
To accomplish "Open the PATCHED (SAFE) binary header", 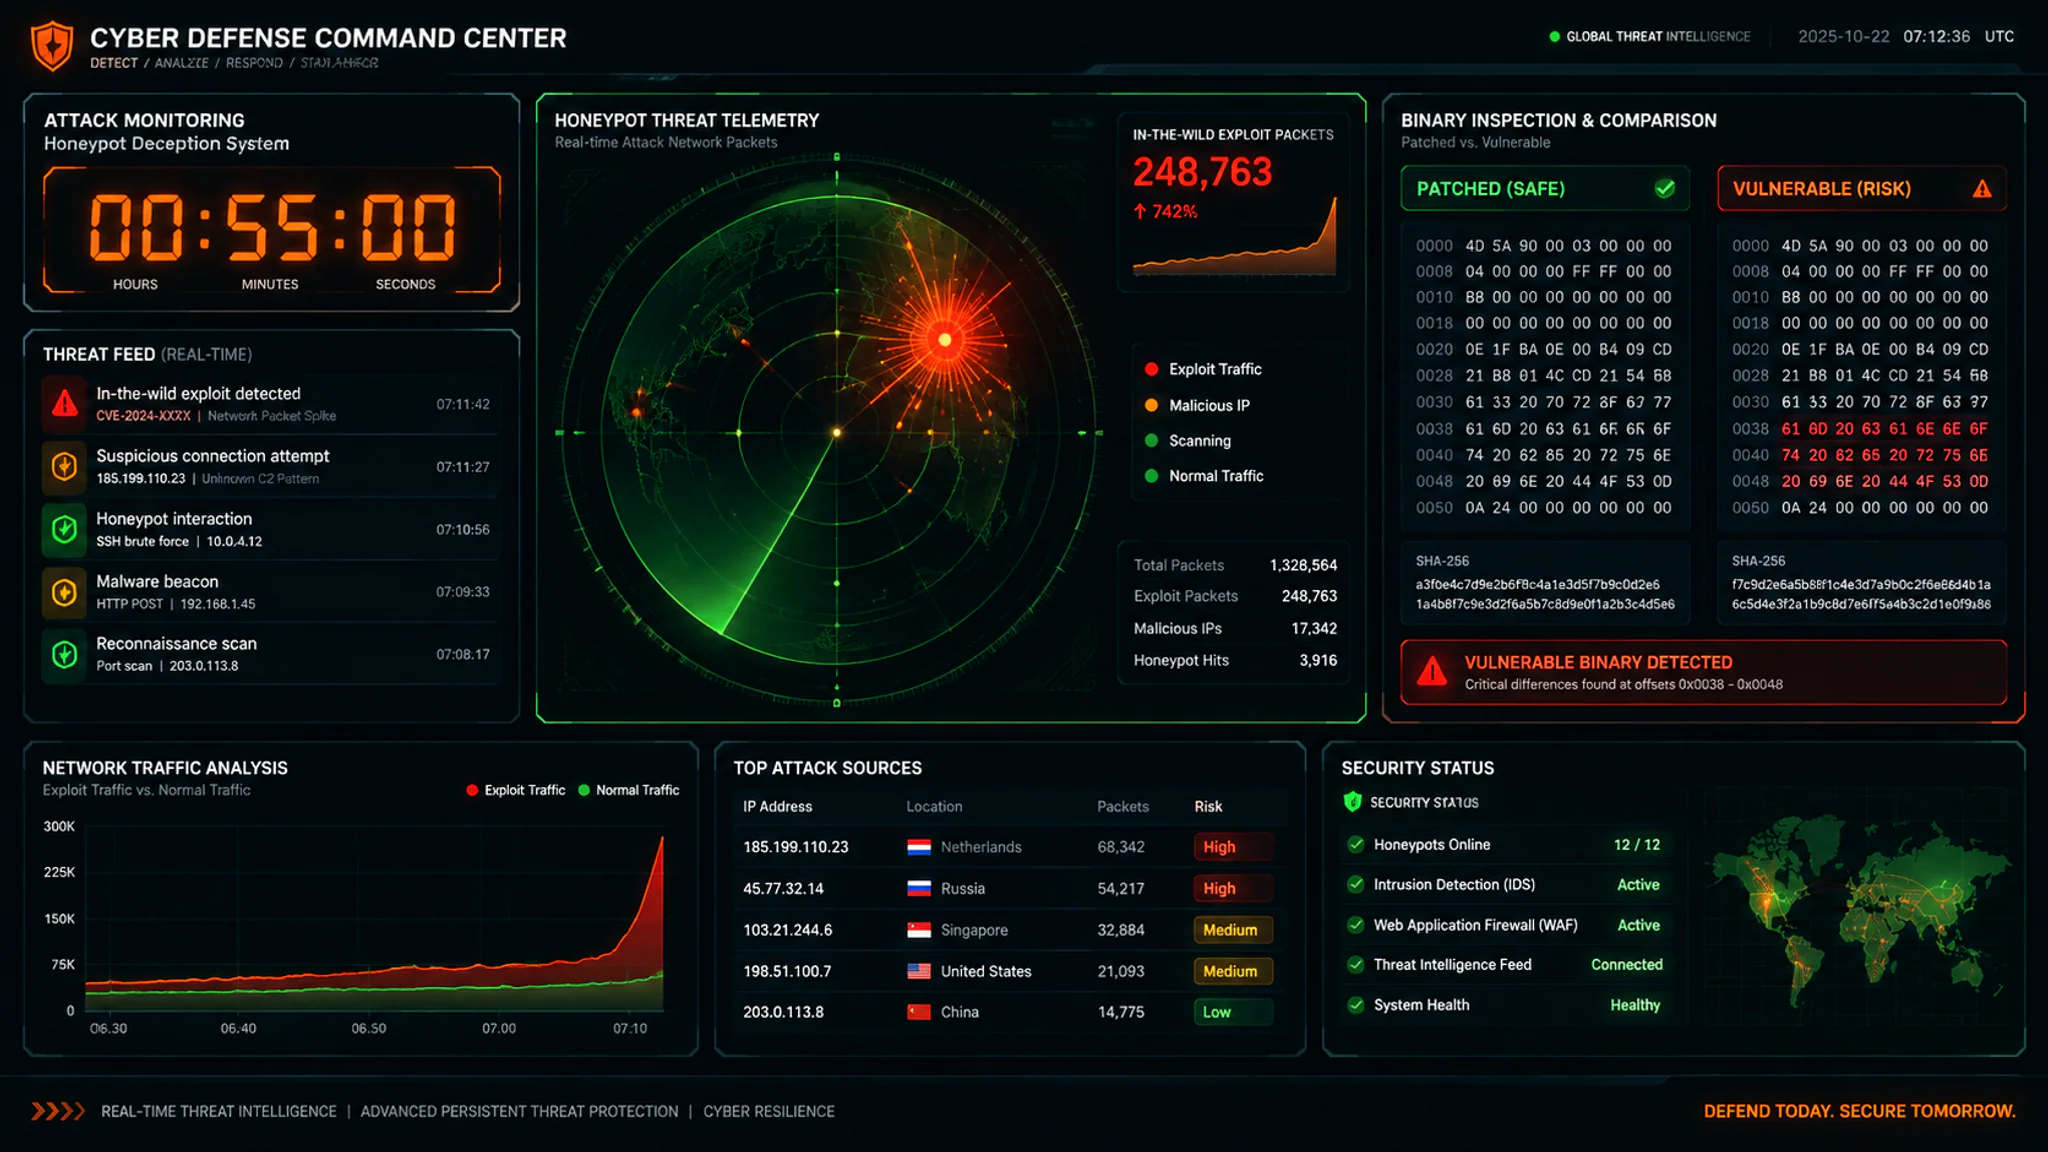I will click(1545, 189).
